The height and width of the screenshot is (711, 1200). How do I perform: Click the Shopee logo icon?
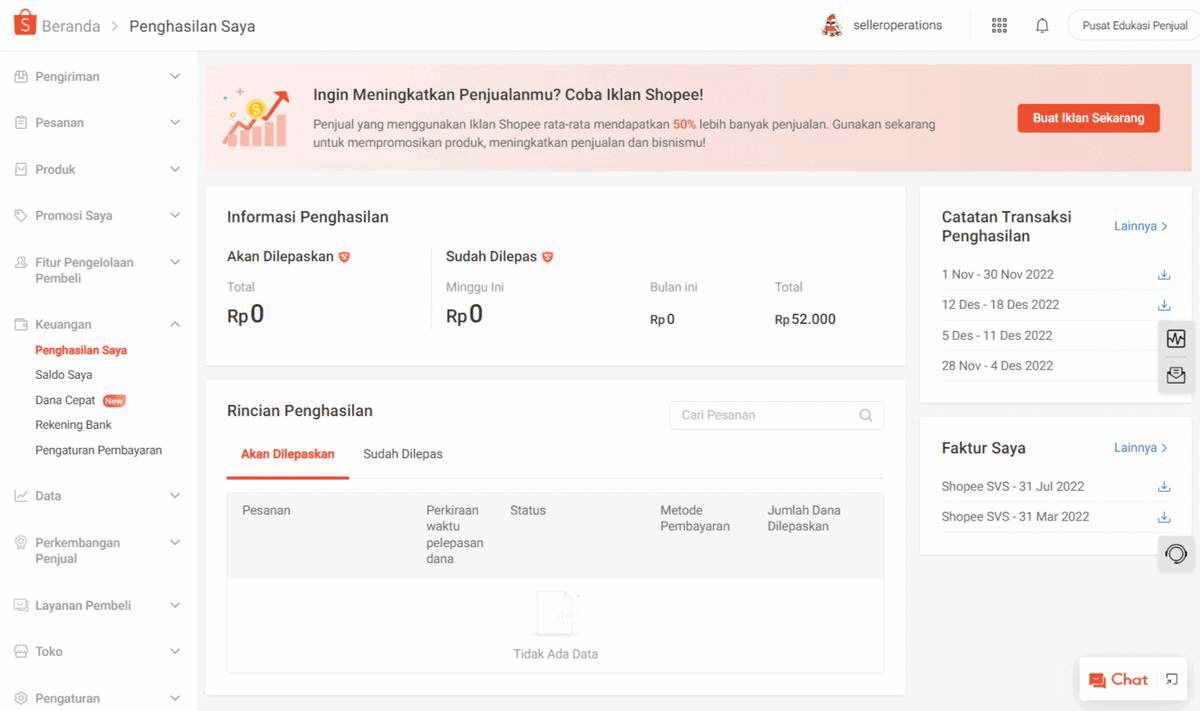tap(25, 24)
